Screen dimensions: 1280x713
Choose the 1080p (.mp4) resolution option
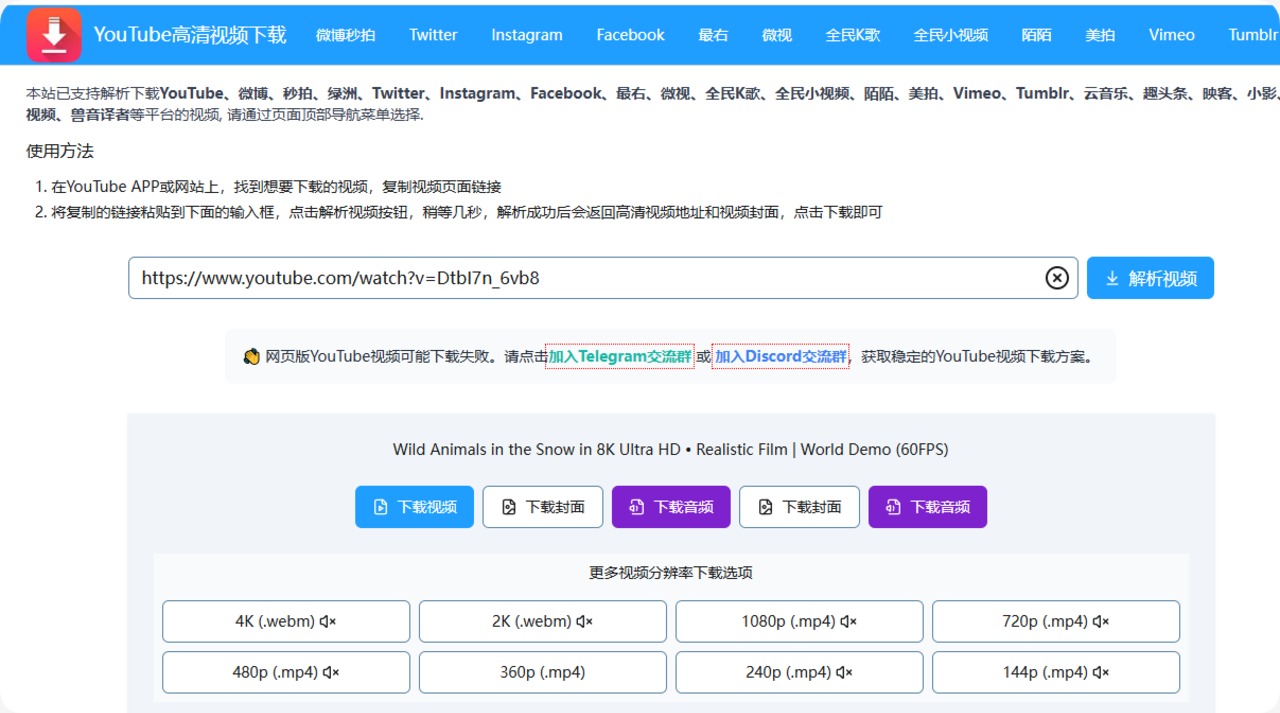799,621
